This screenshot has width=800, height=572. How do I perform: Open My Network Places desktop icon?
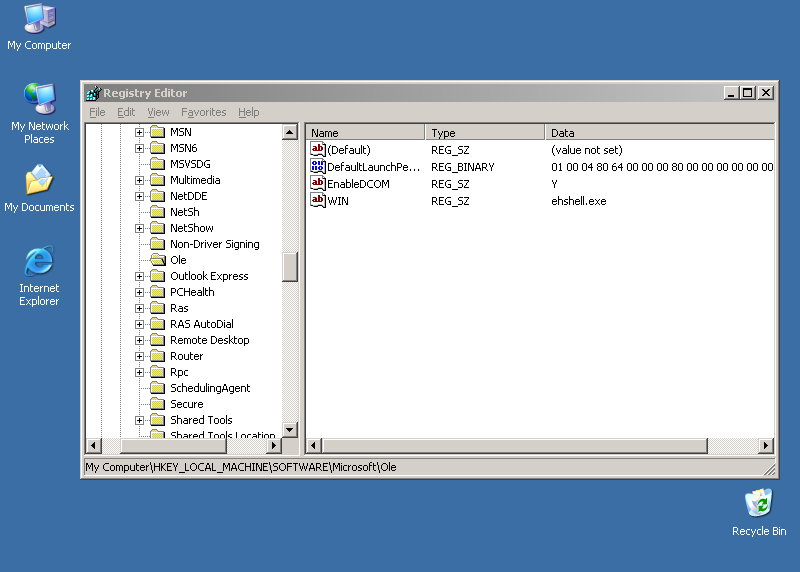[39, 113]
